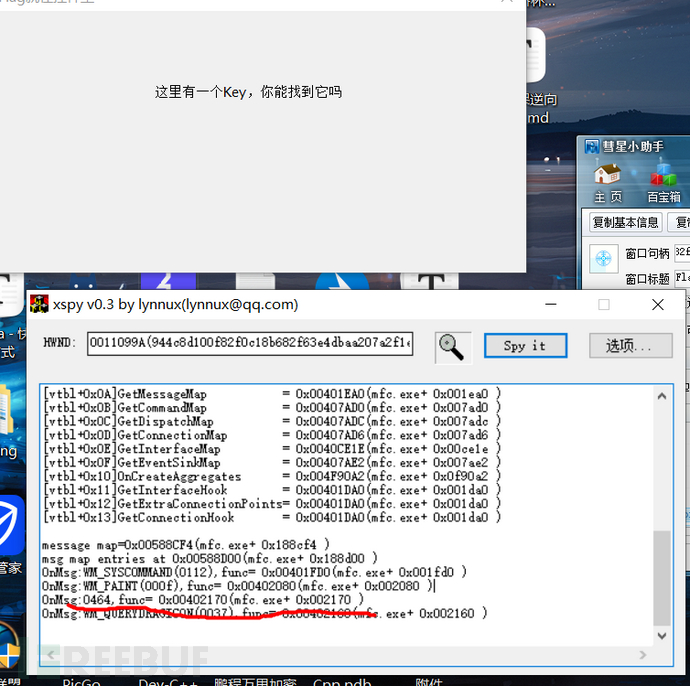Close the xspy window
Viewport: 690px width, 686px height.
(x=658, y=304)
